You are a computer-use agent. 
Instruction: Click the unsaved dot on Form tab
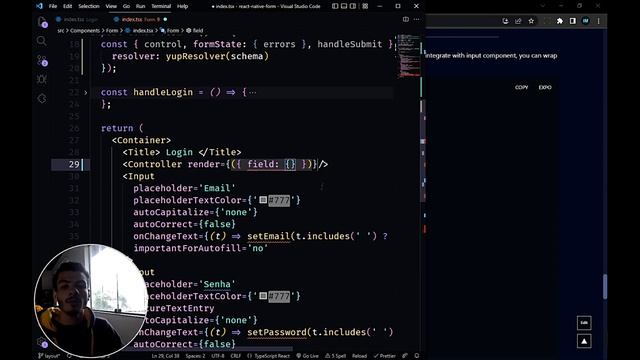[165, 19]
